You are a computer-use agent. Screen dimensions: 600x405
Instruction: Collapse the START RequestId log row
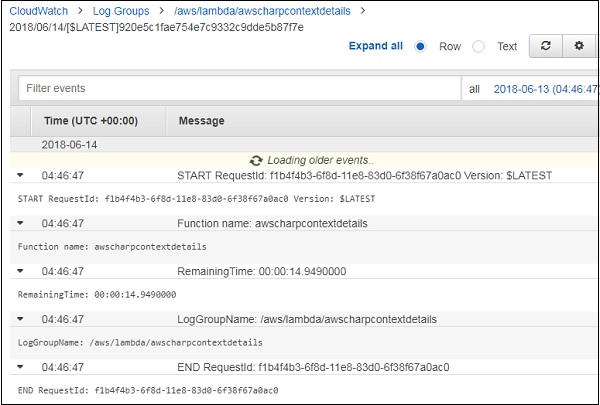21,176
